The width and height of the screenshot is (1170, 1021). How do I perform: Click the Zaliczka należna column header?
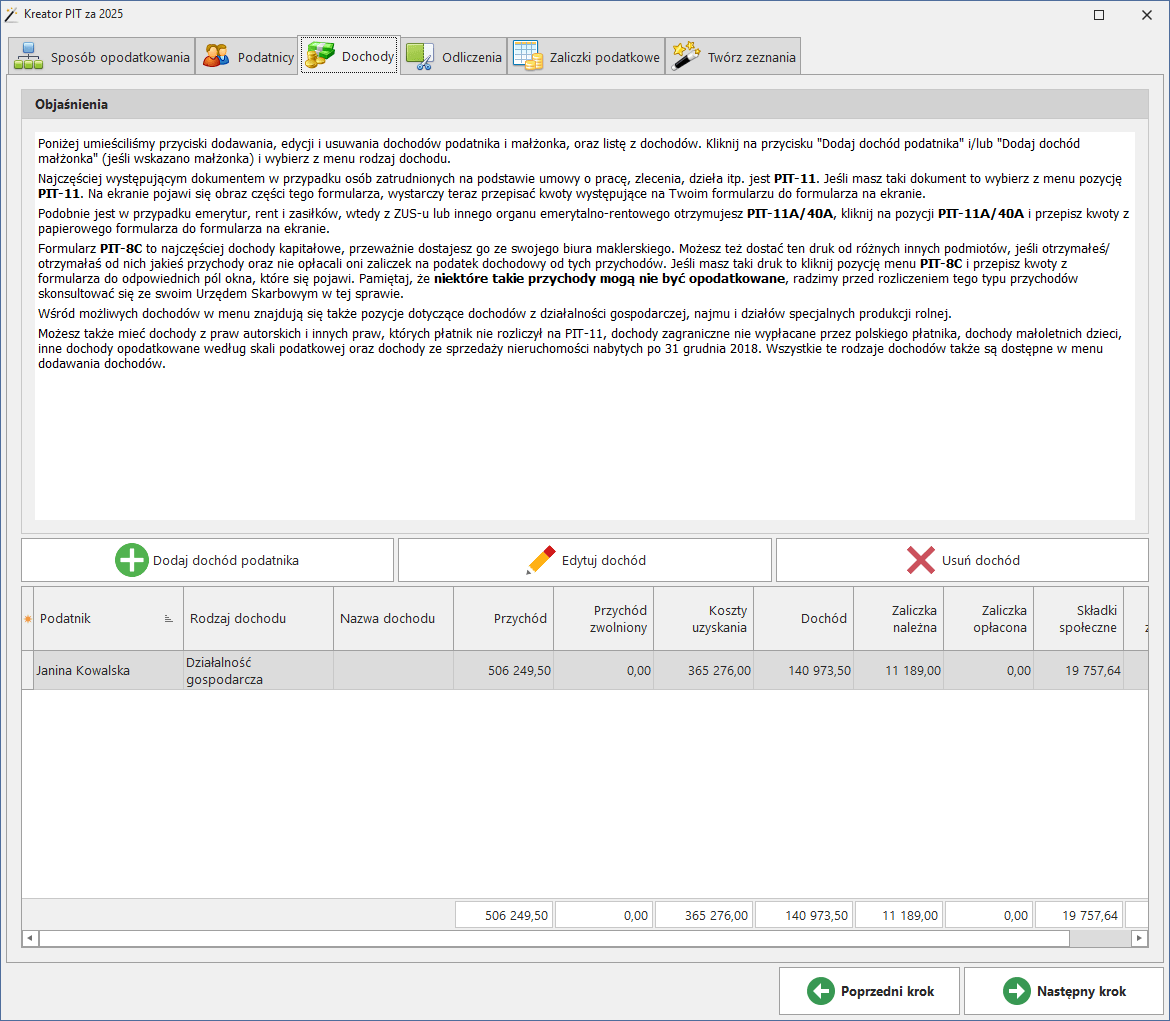[899, 619]
